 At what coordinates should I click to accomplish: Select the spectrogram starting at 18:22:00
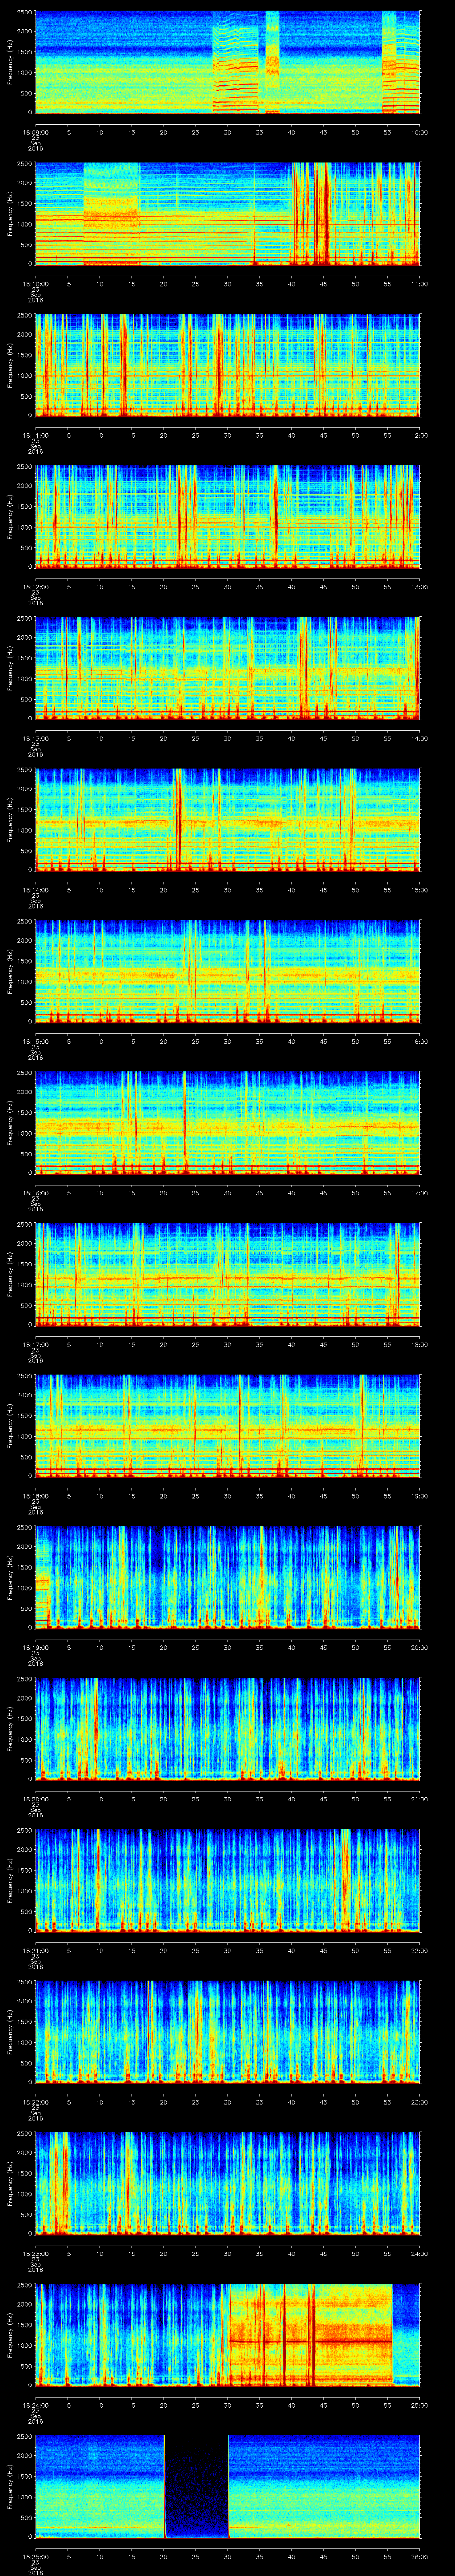tap(227, 2030)
